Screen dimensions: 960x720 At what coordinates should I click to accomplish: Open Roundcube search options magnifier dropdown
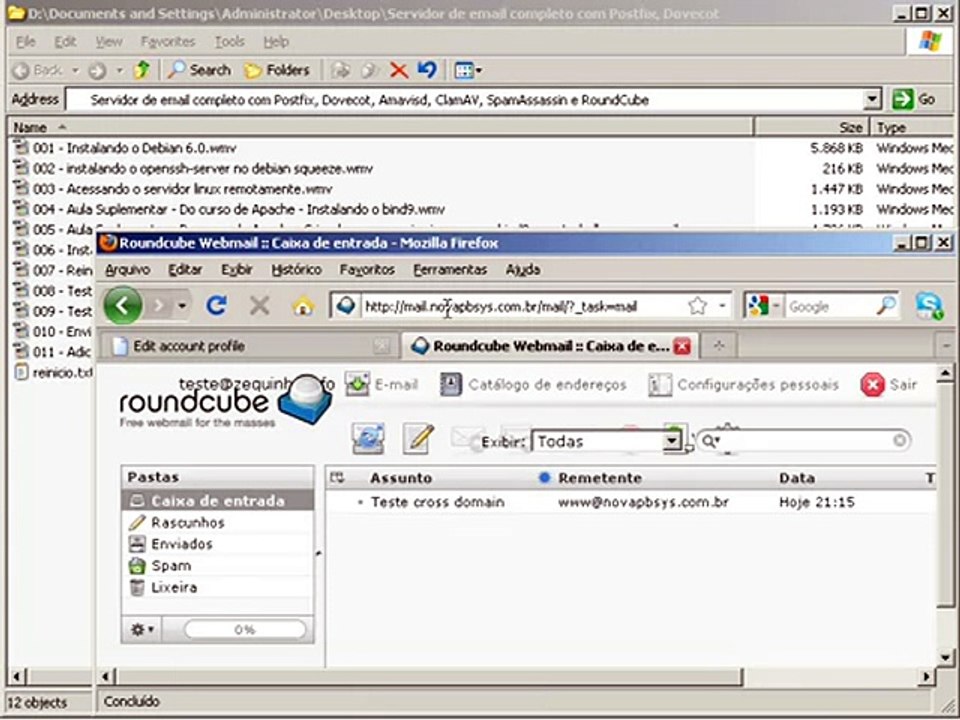point(710,441)
